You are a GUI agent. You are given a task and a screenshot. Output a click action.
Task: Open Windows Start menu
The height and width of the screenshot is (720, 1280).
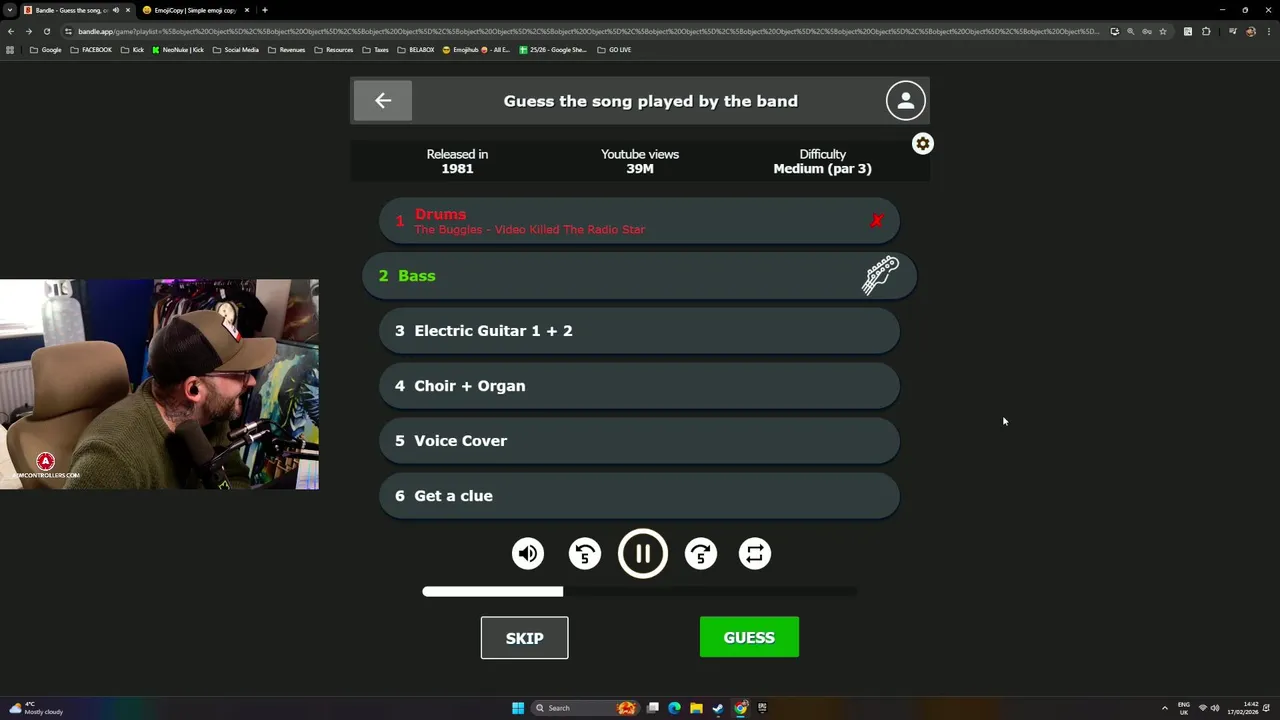[x=518, y=708]
